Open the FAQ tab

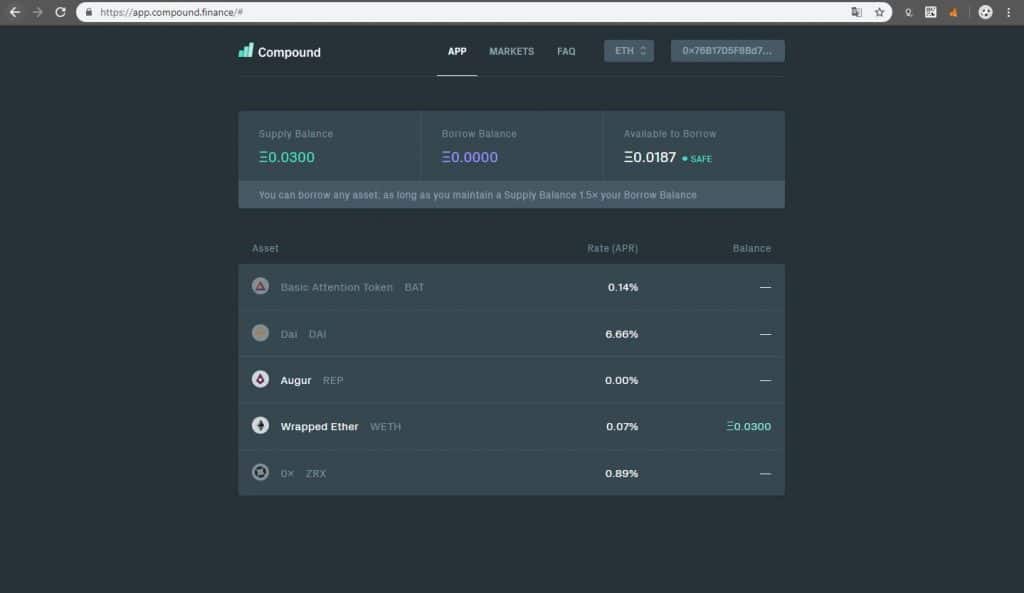pyautogui.click(x=566, y=52)
